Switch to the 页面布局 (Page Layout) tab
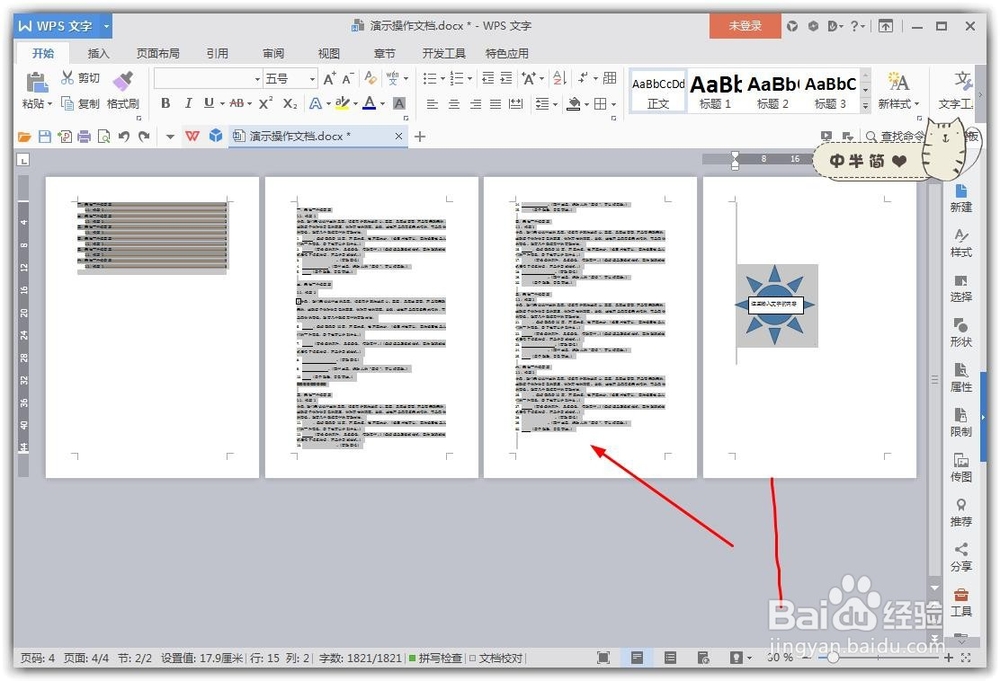Viewport: 1000px width, 681px height. click(x=158, y=54)
